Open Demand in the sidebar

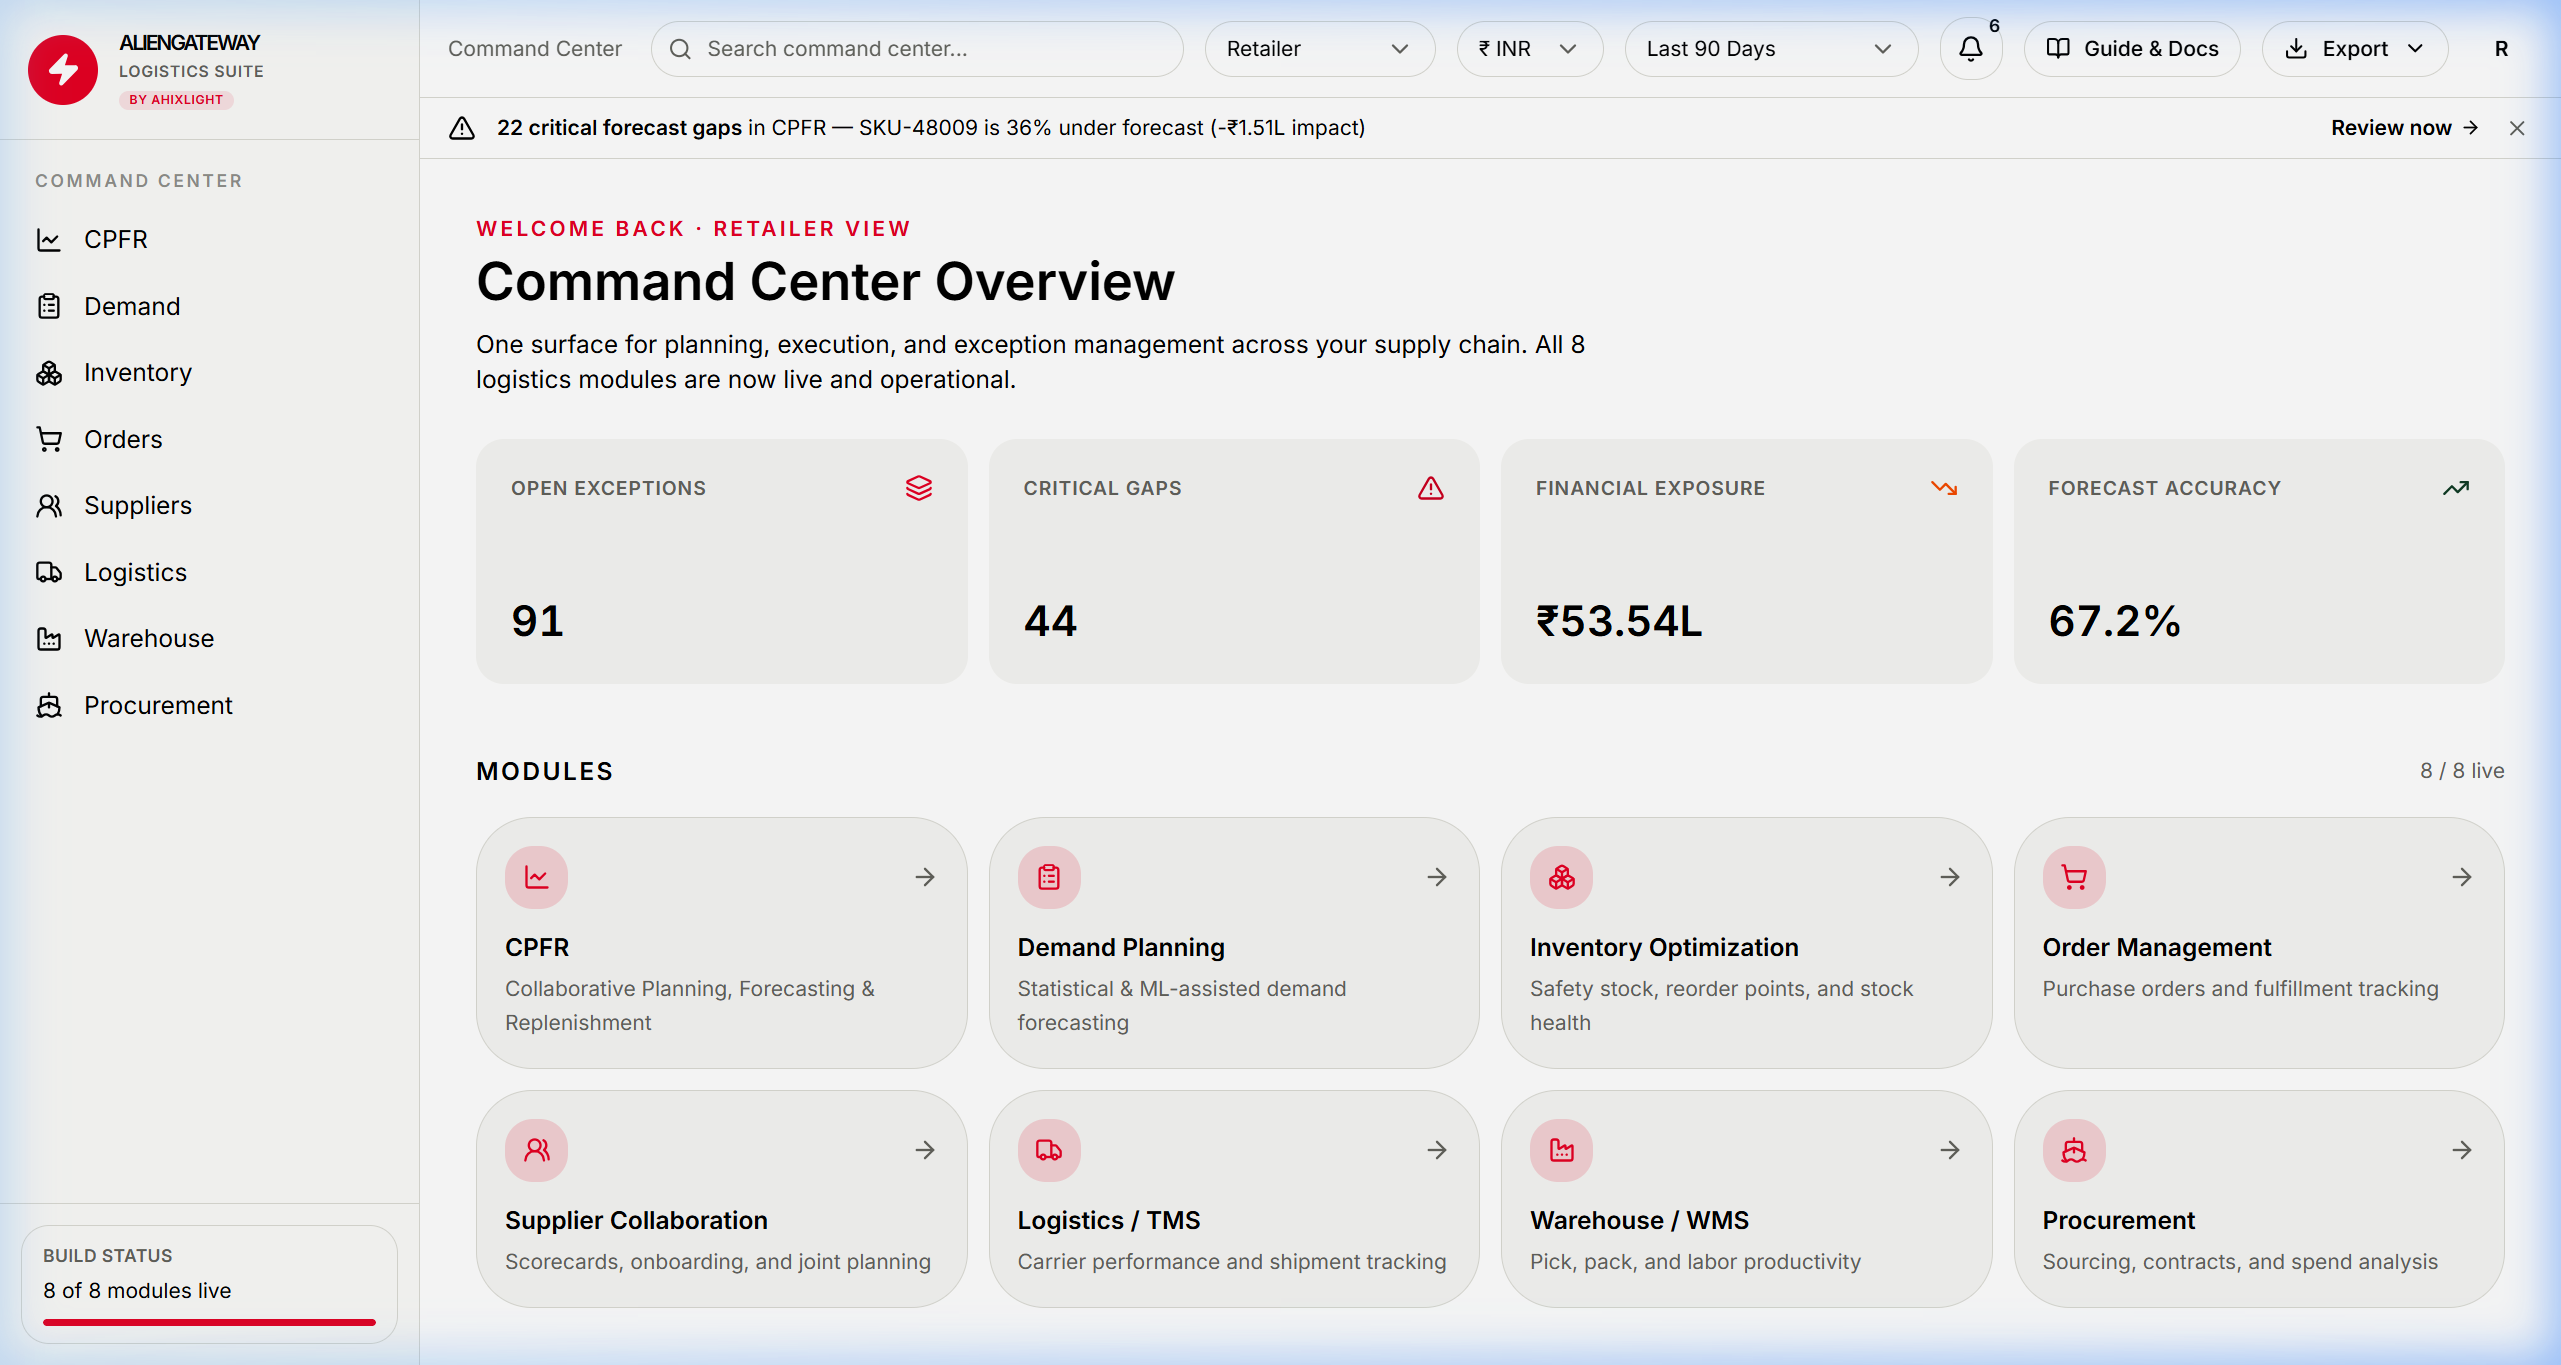[210, 306]
